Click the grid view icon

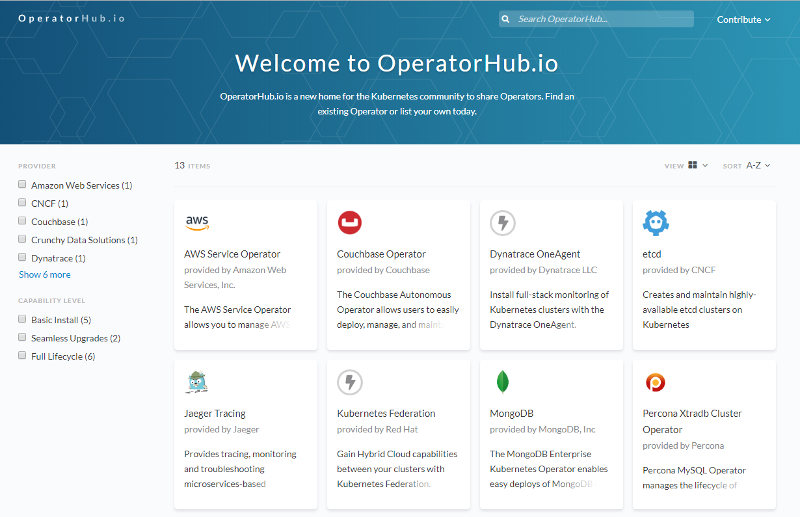click(x=692, y=165)
